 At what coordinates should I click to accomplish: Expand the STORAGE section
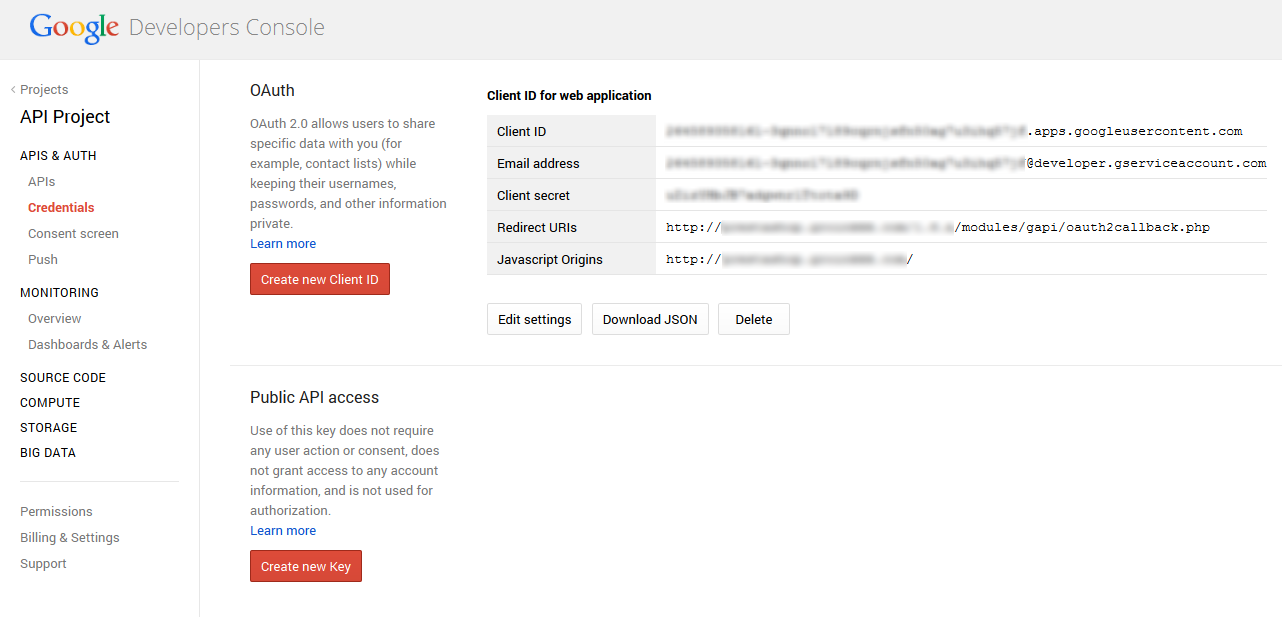click(48, 428)
